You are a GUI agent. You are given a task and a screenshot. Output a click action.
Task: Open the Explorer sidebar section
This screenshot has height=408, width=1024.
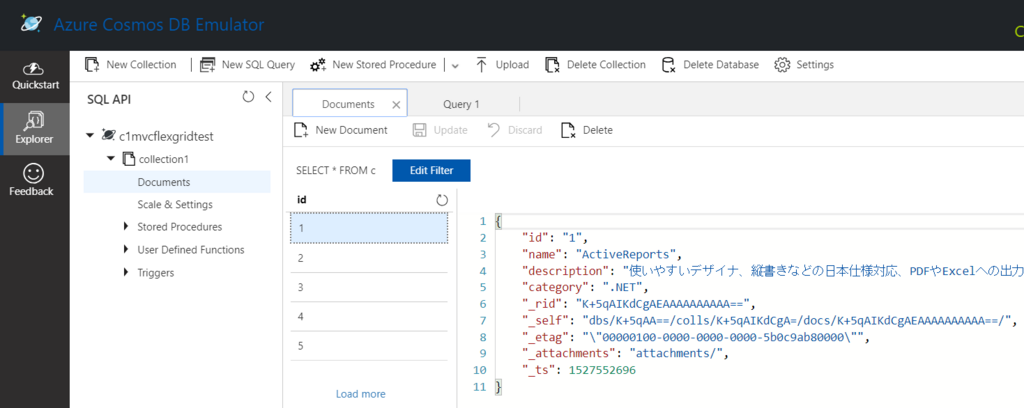coord(35,129)
